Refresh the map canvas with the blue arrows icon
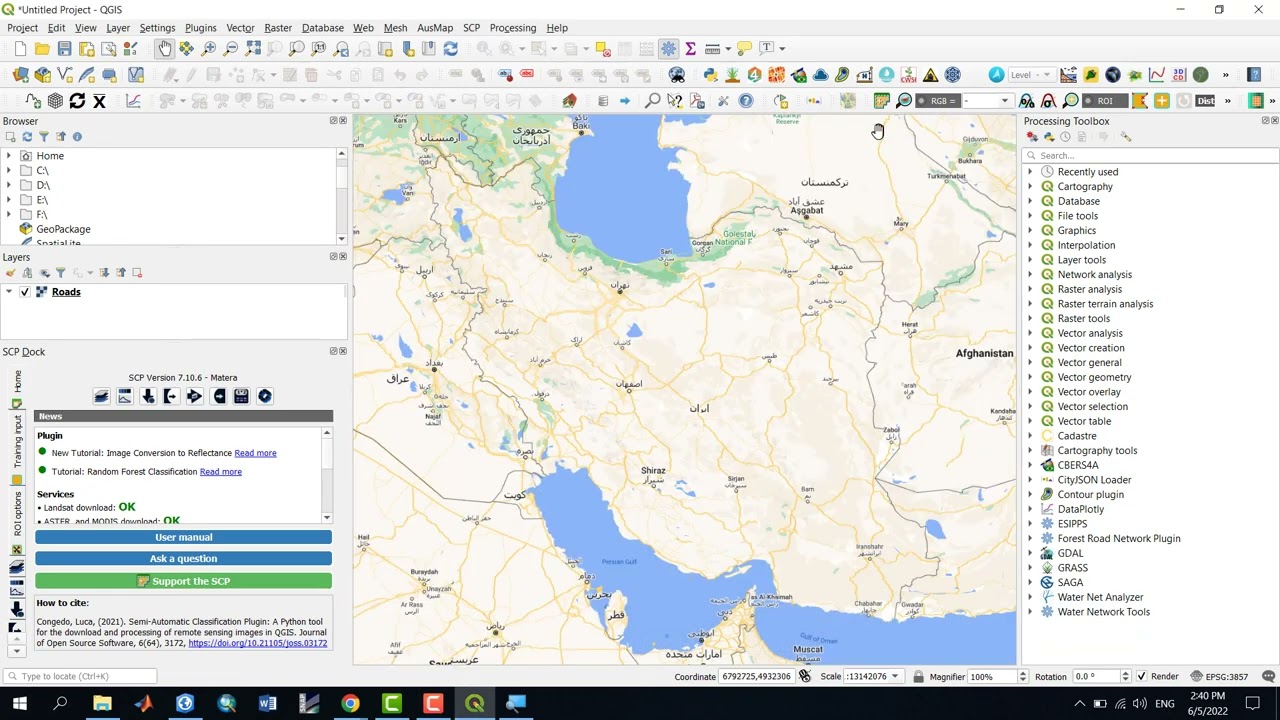This screenshot has height=720, width=1280. 451,48
